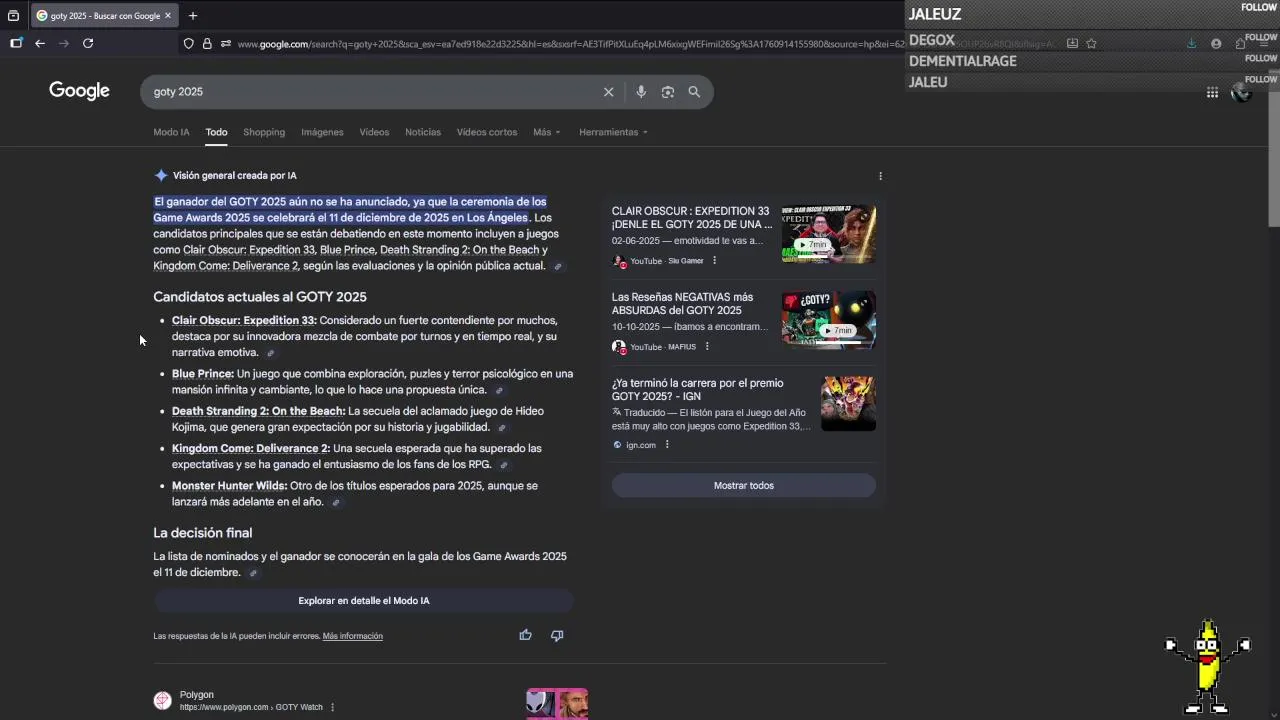The image size is (1280, 720).
Task: Open the IGN article thumbnail image
Action: tap(848, 404)
